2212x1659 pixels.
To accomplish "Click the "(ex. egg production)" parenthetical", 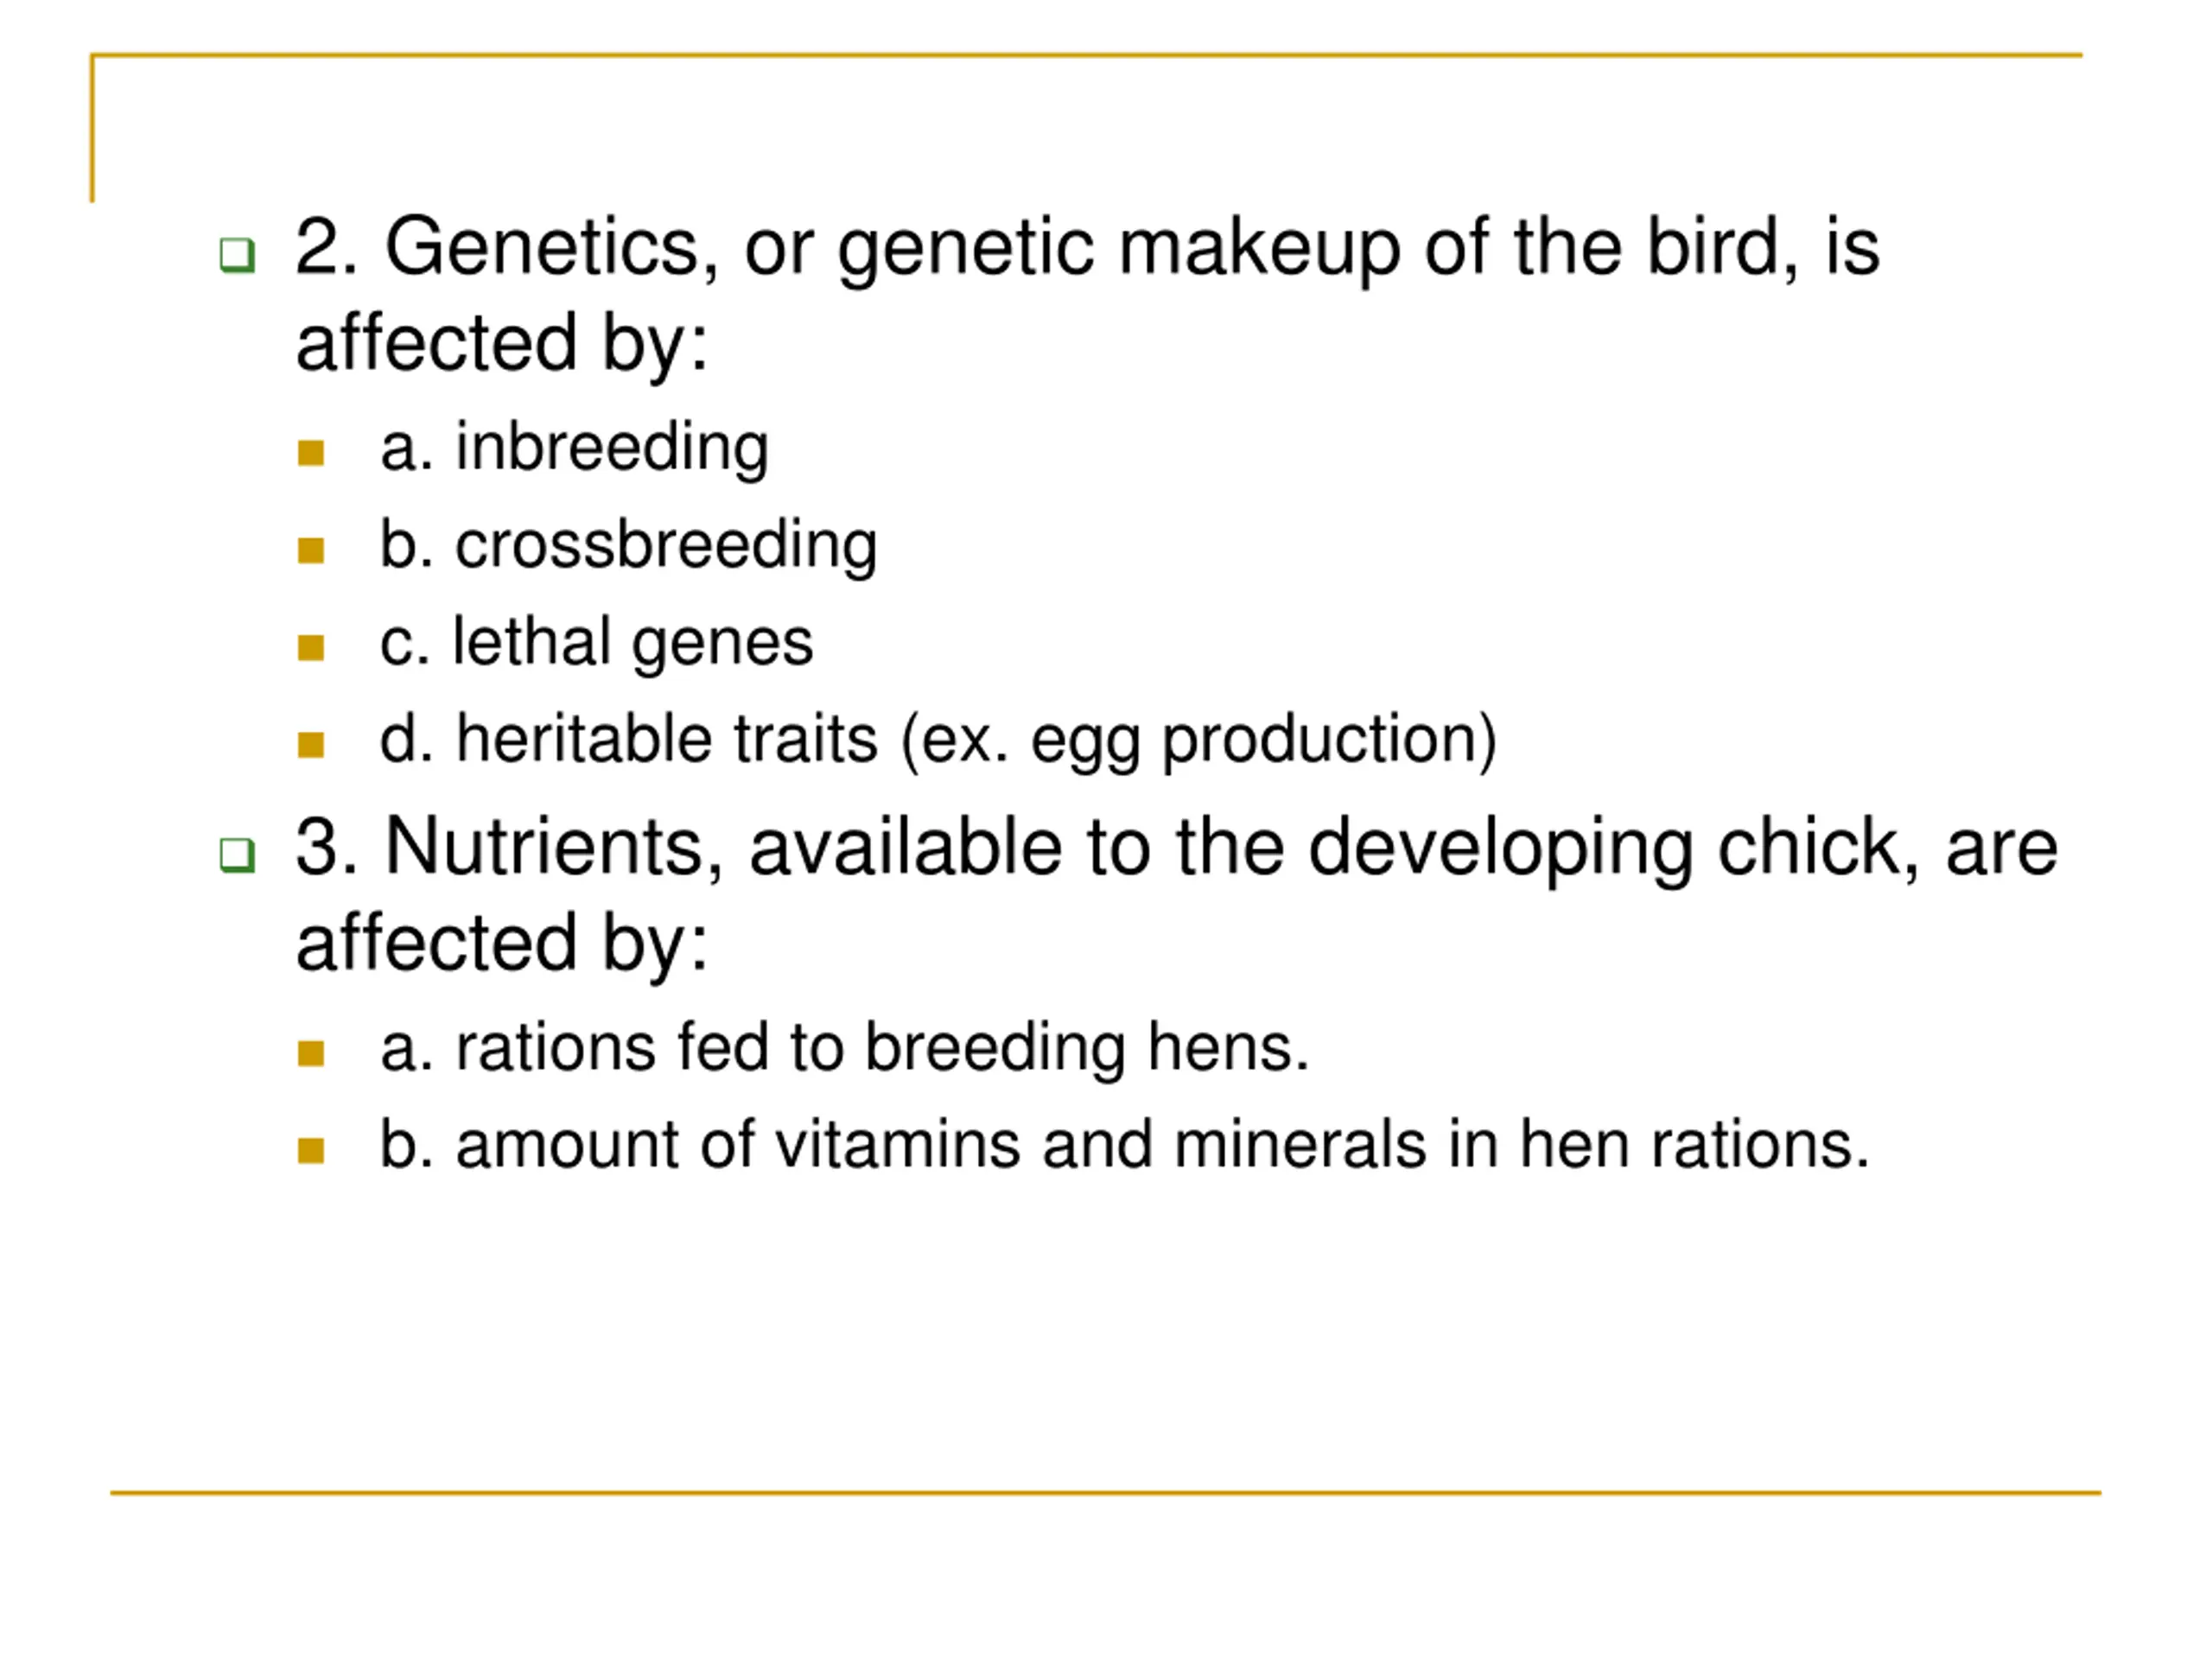I will pyautogui.click(x=1198, y=741).
